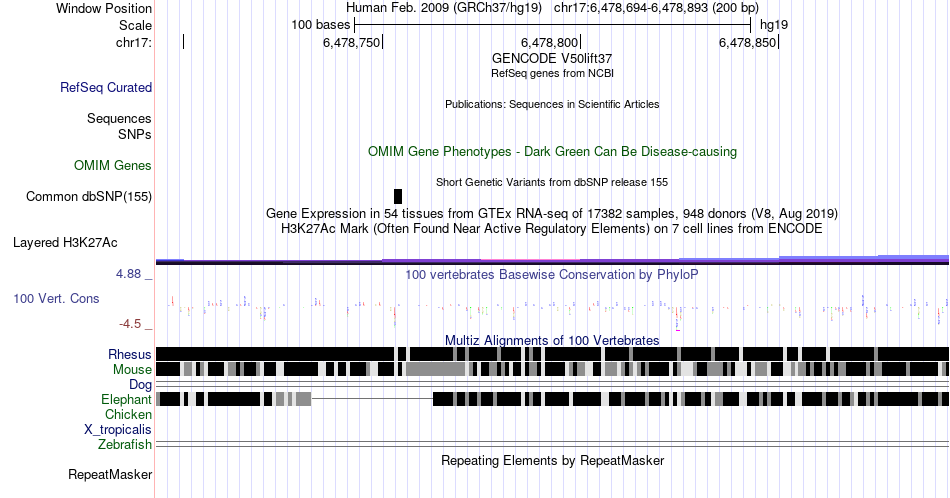Image resolution: width=950 pixels, height=498 pixels.
Task: Click the Sequences track label
Action: (119, 118)
